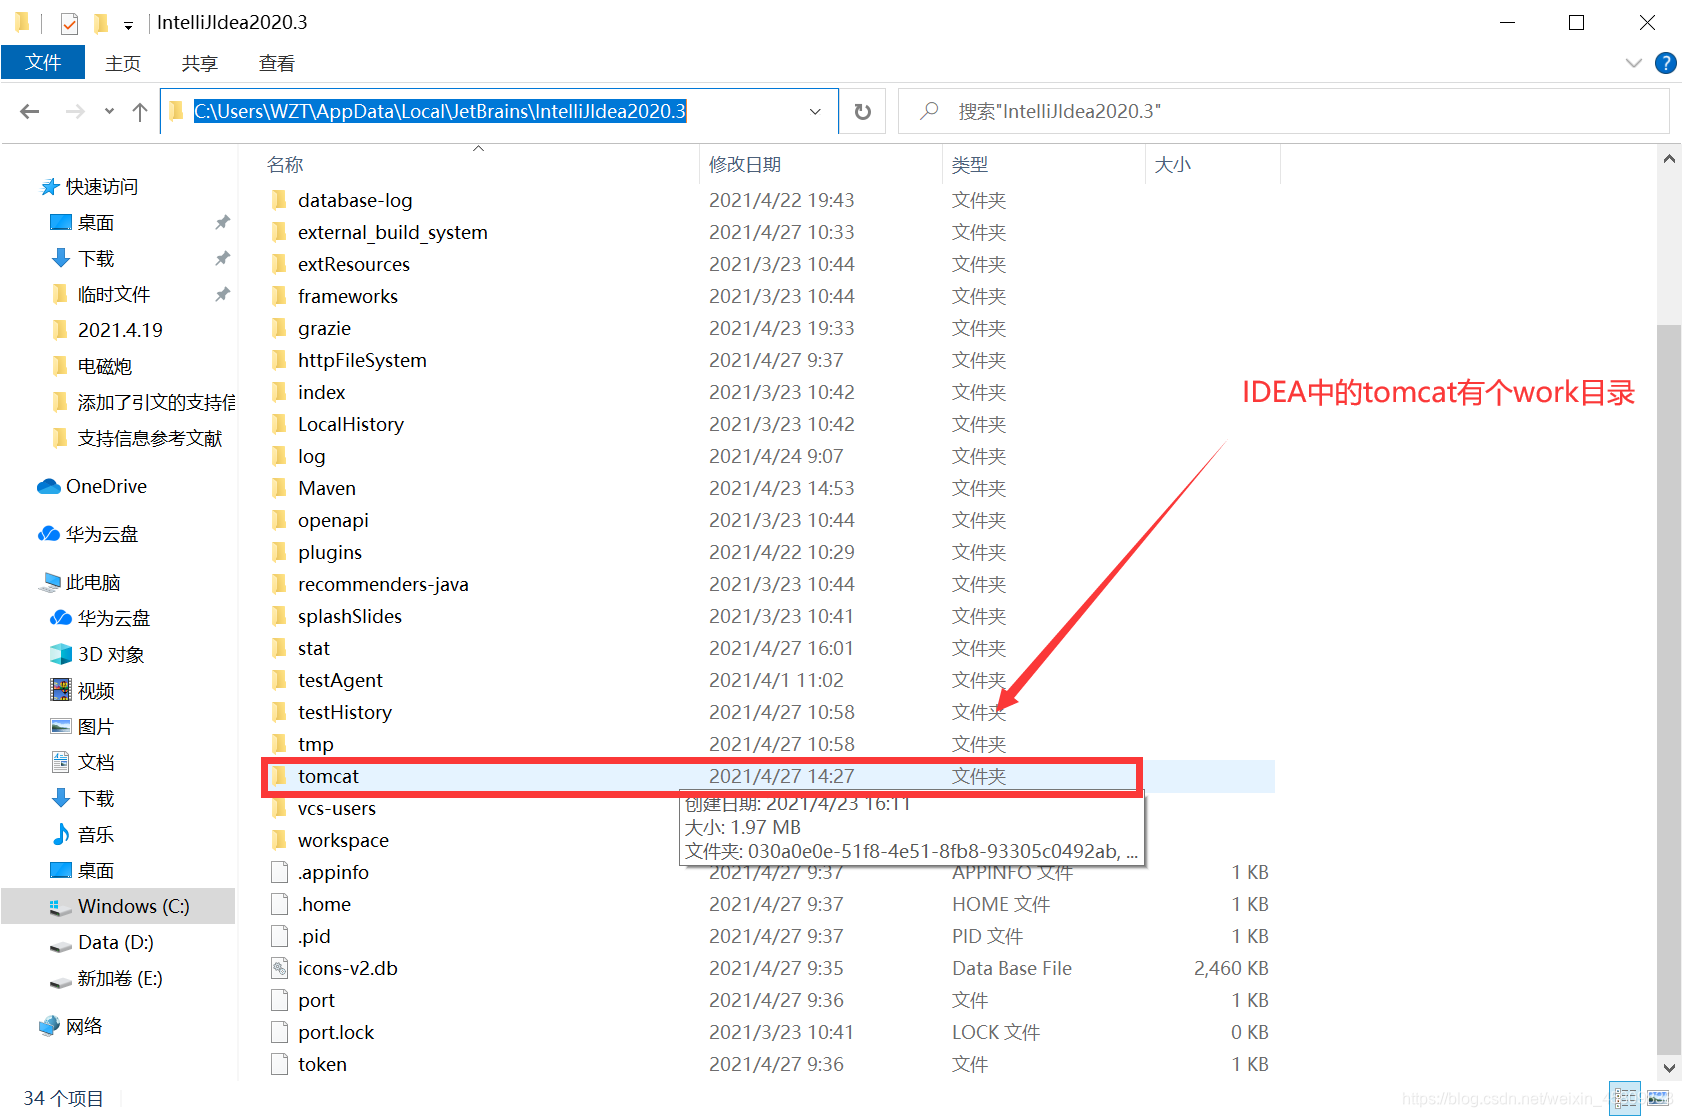This screenshot has height=1117, width=1683.
Task: Expand the ribbon with the chevron
Action: coord(1634,63)
